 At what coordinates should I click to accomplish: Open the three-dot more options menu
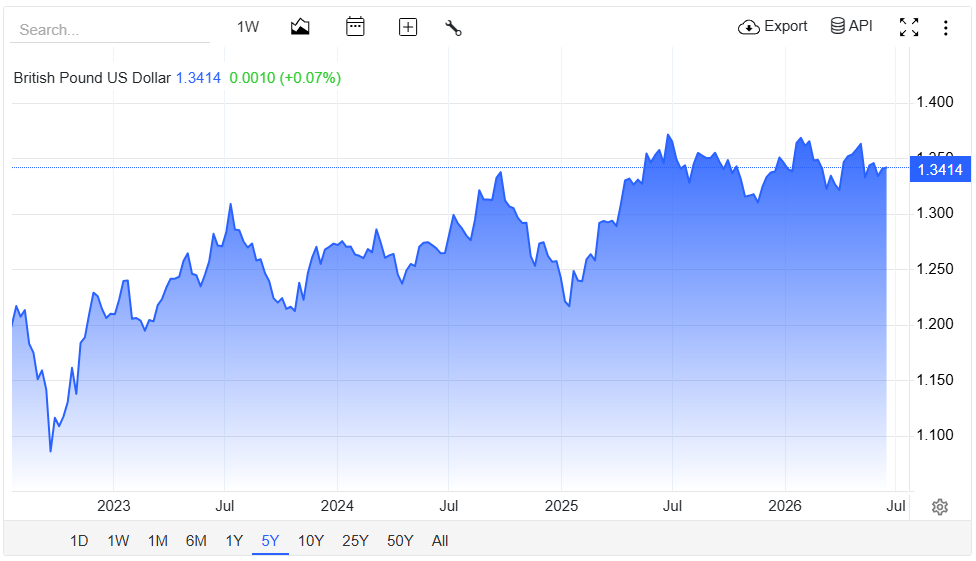tap(946, 27)
